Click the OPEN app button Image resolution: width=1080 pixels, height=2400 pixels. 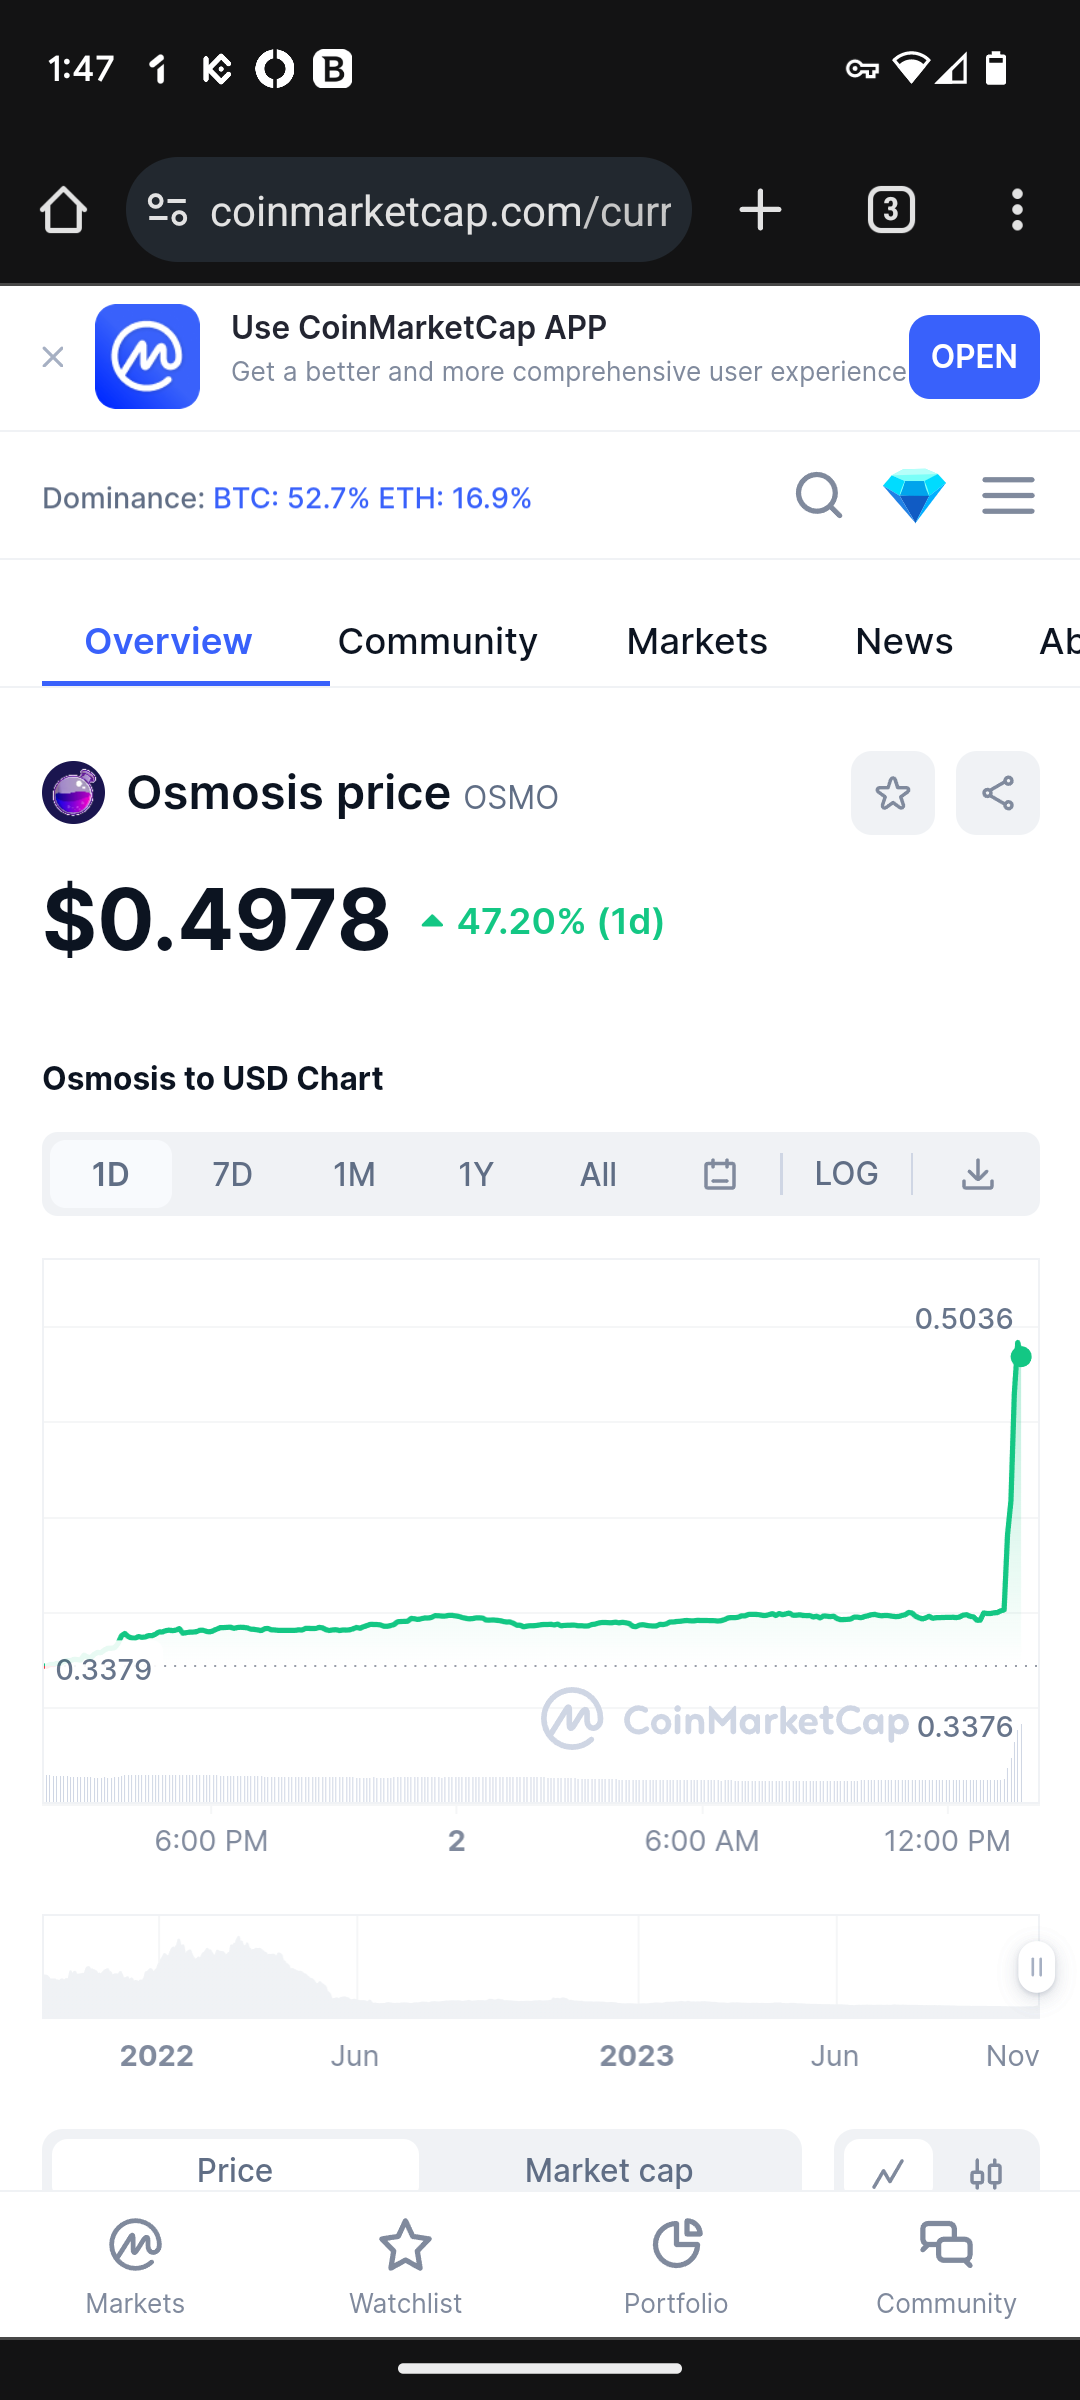click(974, 357)
